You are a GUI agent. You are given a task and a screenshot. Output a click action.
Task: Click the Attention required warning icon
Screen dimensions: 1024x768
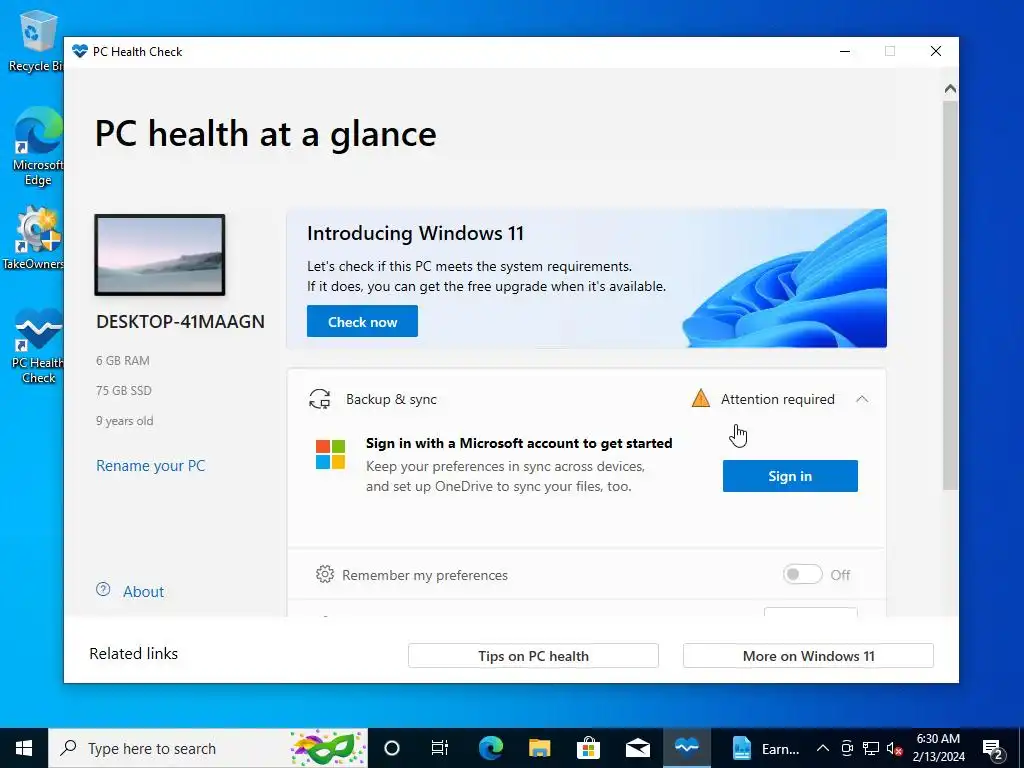click(701, 398)
